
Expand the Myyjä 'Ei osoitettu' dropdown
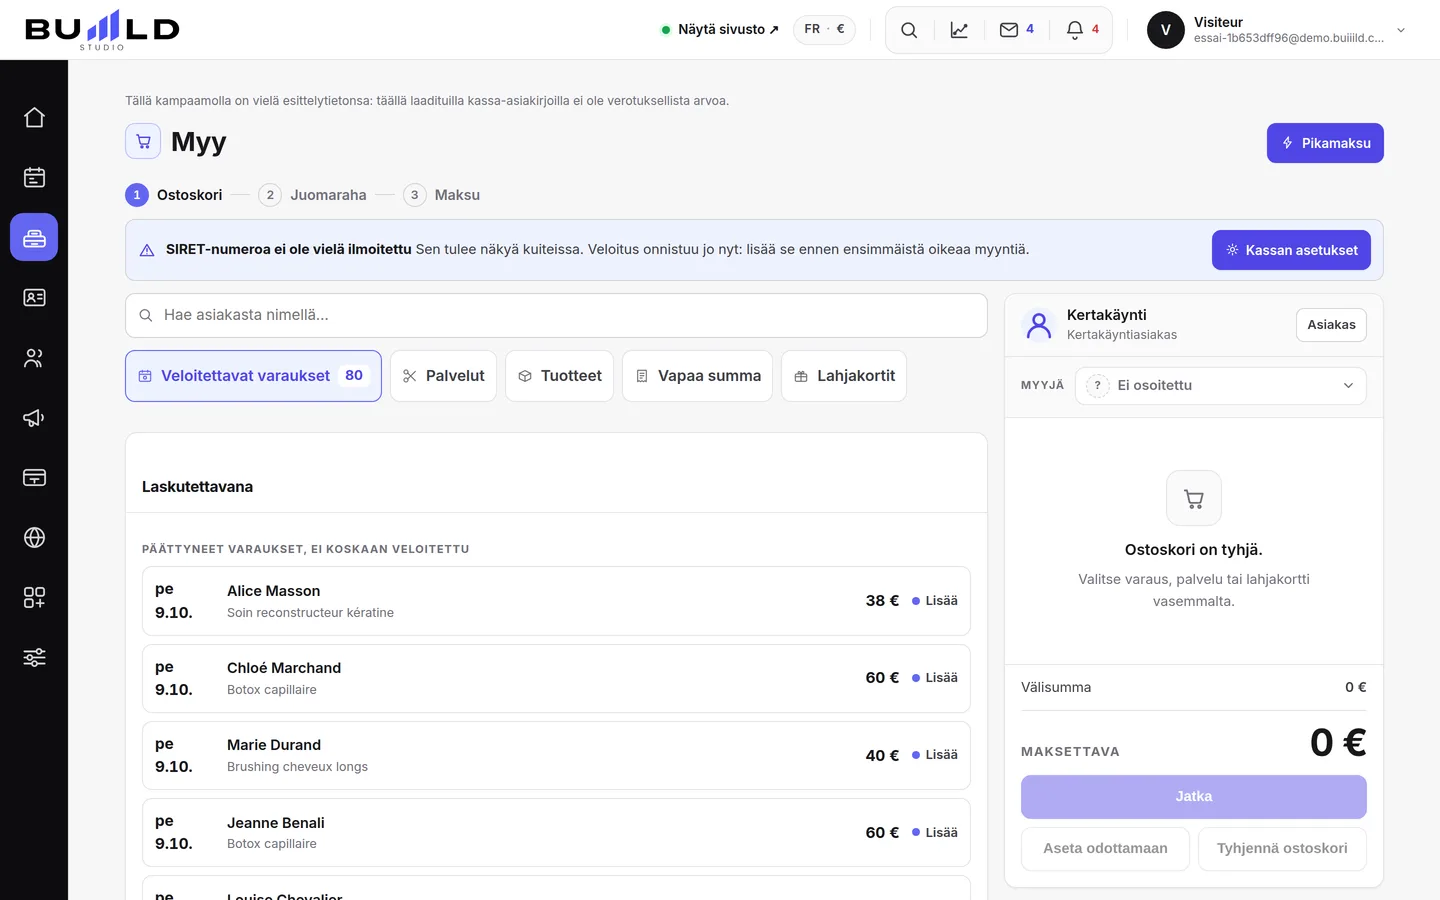pos(1220,386)
